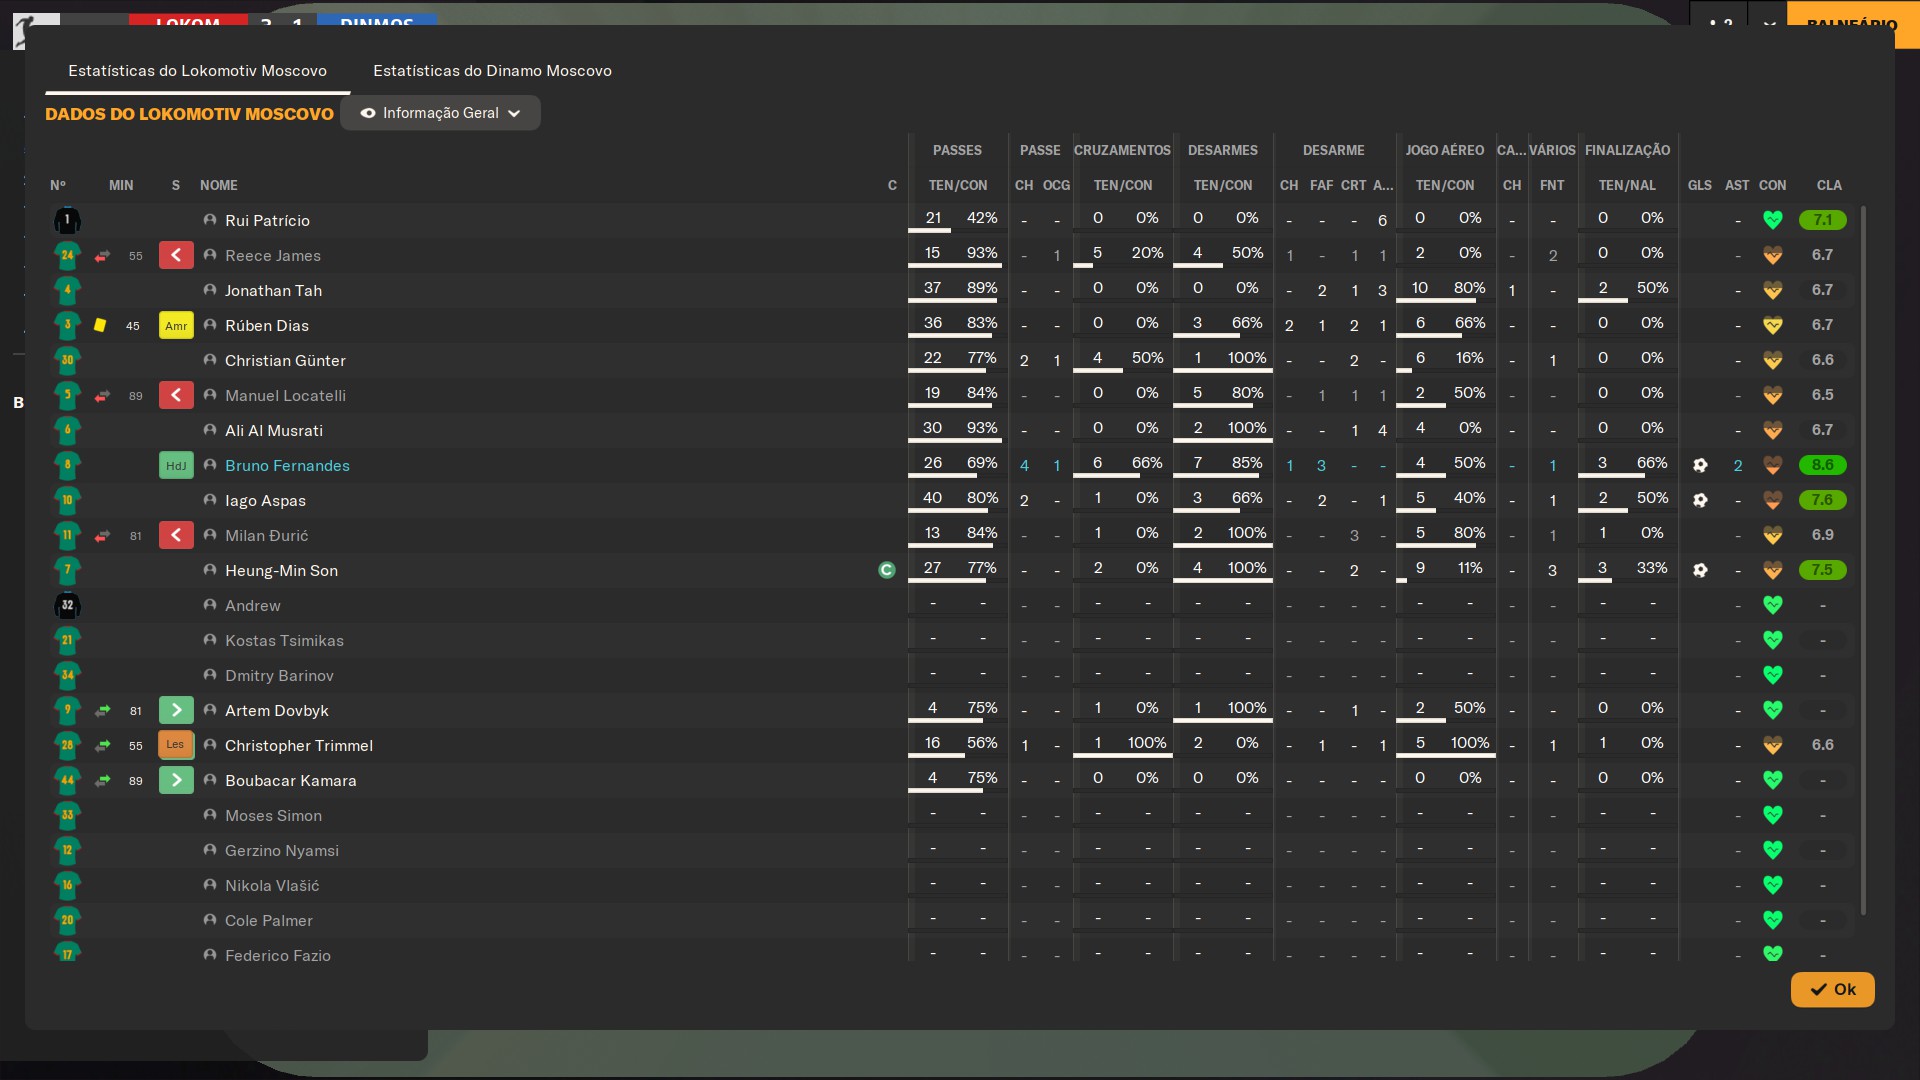Click Rui Patrício's 7.1 rating badge
Screen dimensions: 1920x1080
[1822, 220]
